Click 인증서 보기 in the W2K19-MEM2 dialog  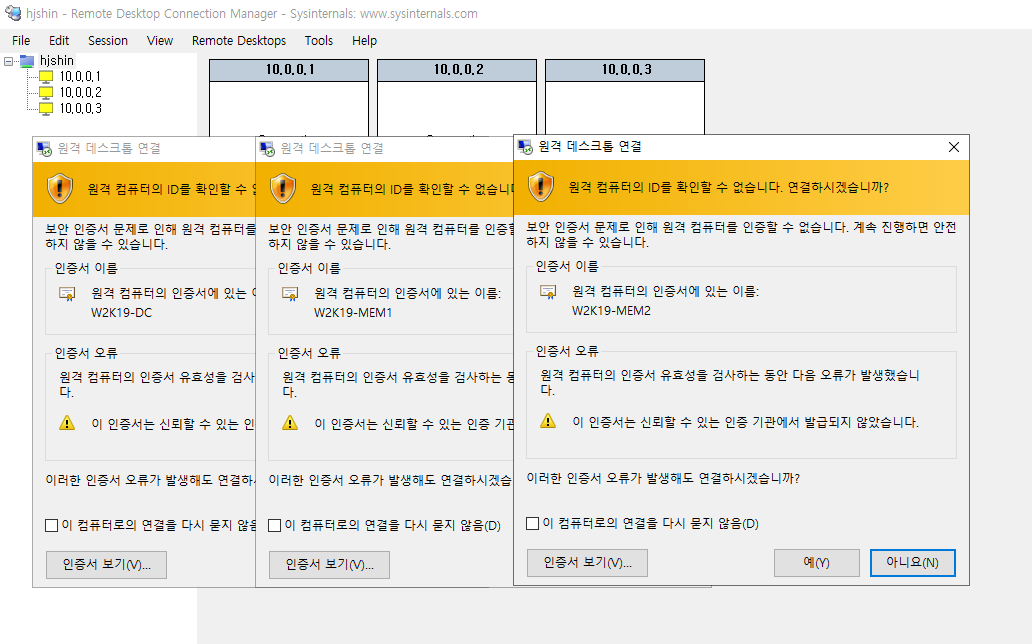tap(587, 562)
